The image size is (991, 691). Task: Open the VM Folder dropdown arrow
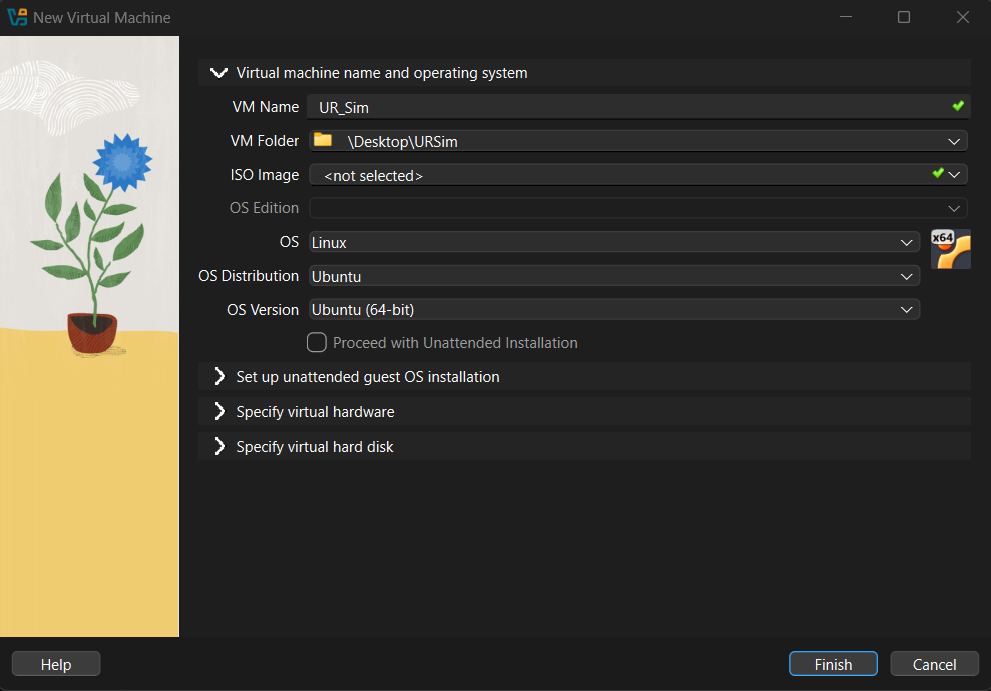[x=955, y=141]
